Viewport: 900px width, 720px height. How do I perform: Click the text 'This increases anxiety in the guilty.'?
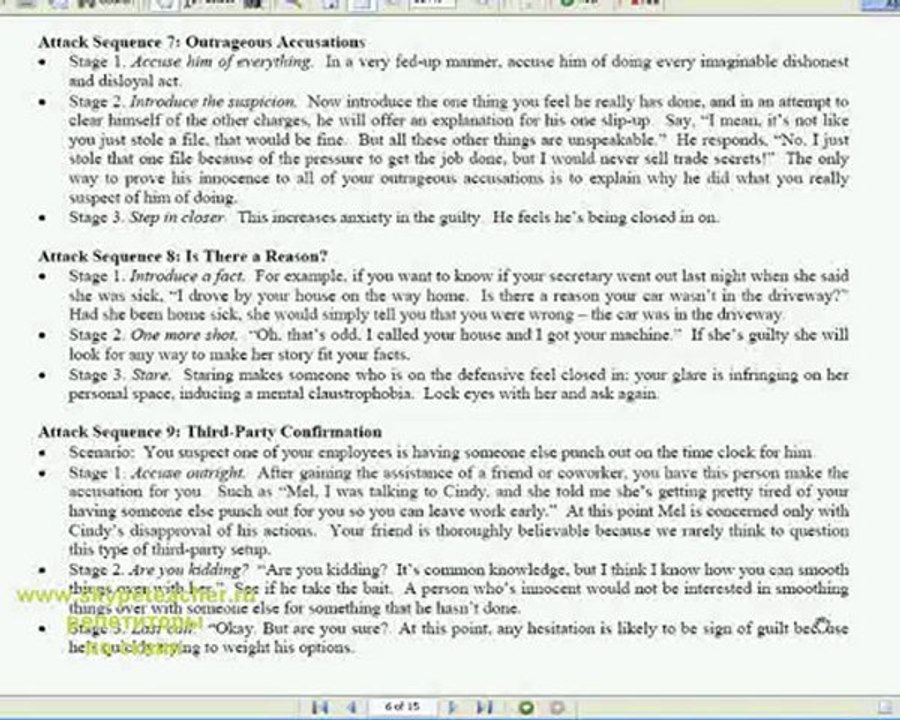(359, 218)
